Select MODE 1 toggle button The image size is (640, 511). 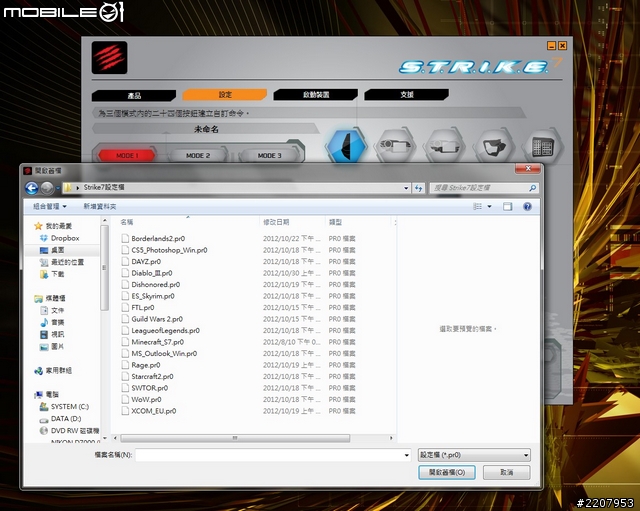(127, 156)
